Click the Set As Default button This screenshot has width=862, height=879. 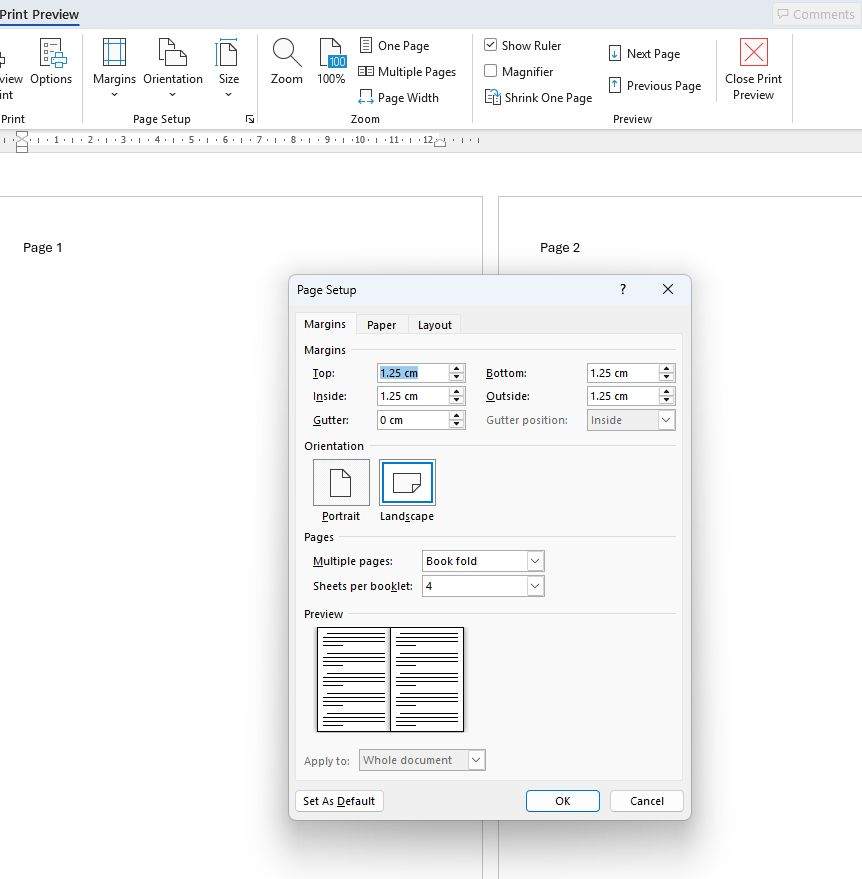pos(339,801)
